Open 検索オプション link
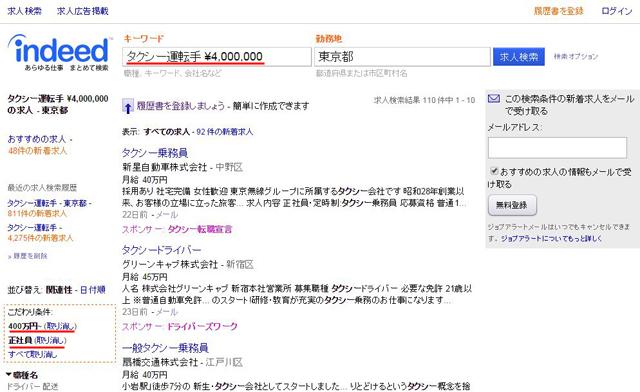The height and width of the screenshot is (392, 640). pyautogui.click(x=576, y=56)
